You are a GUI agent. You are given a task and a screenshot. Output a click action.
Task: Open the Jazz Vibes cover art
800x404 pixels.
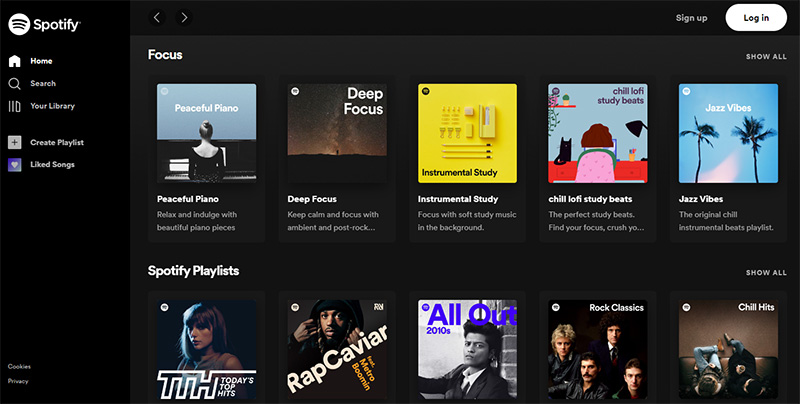click(x=729, y=133)
